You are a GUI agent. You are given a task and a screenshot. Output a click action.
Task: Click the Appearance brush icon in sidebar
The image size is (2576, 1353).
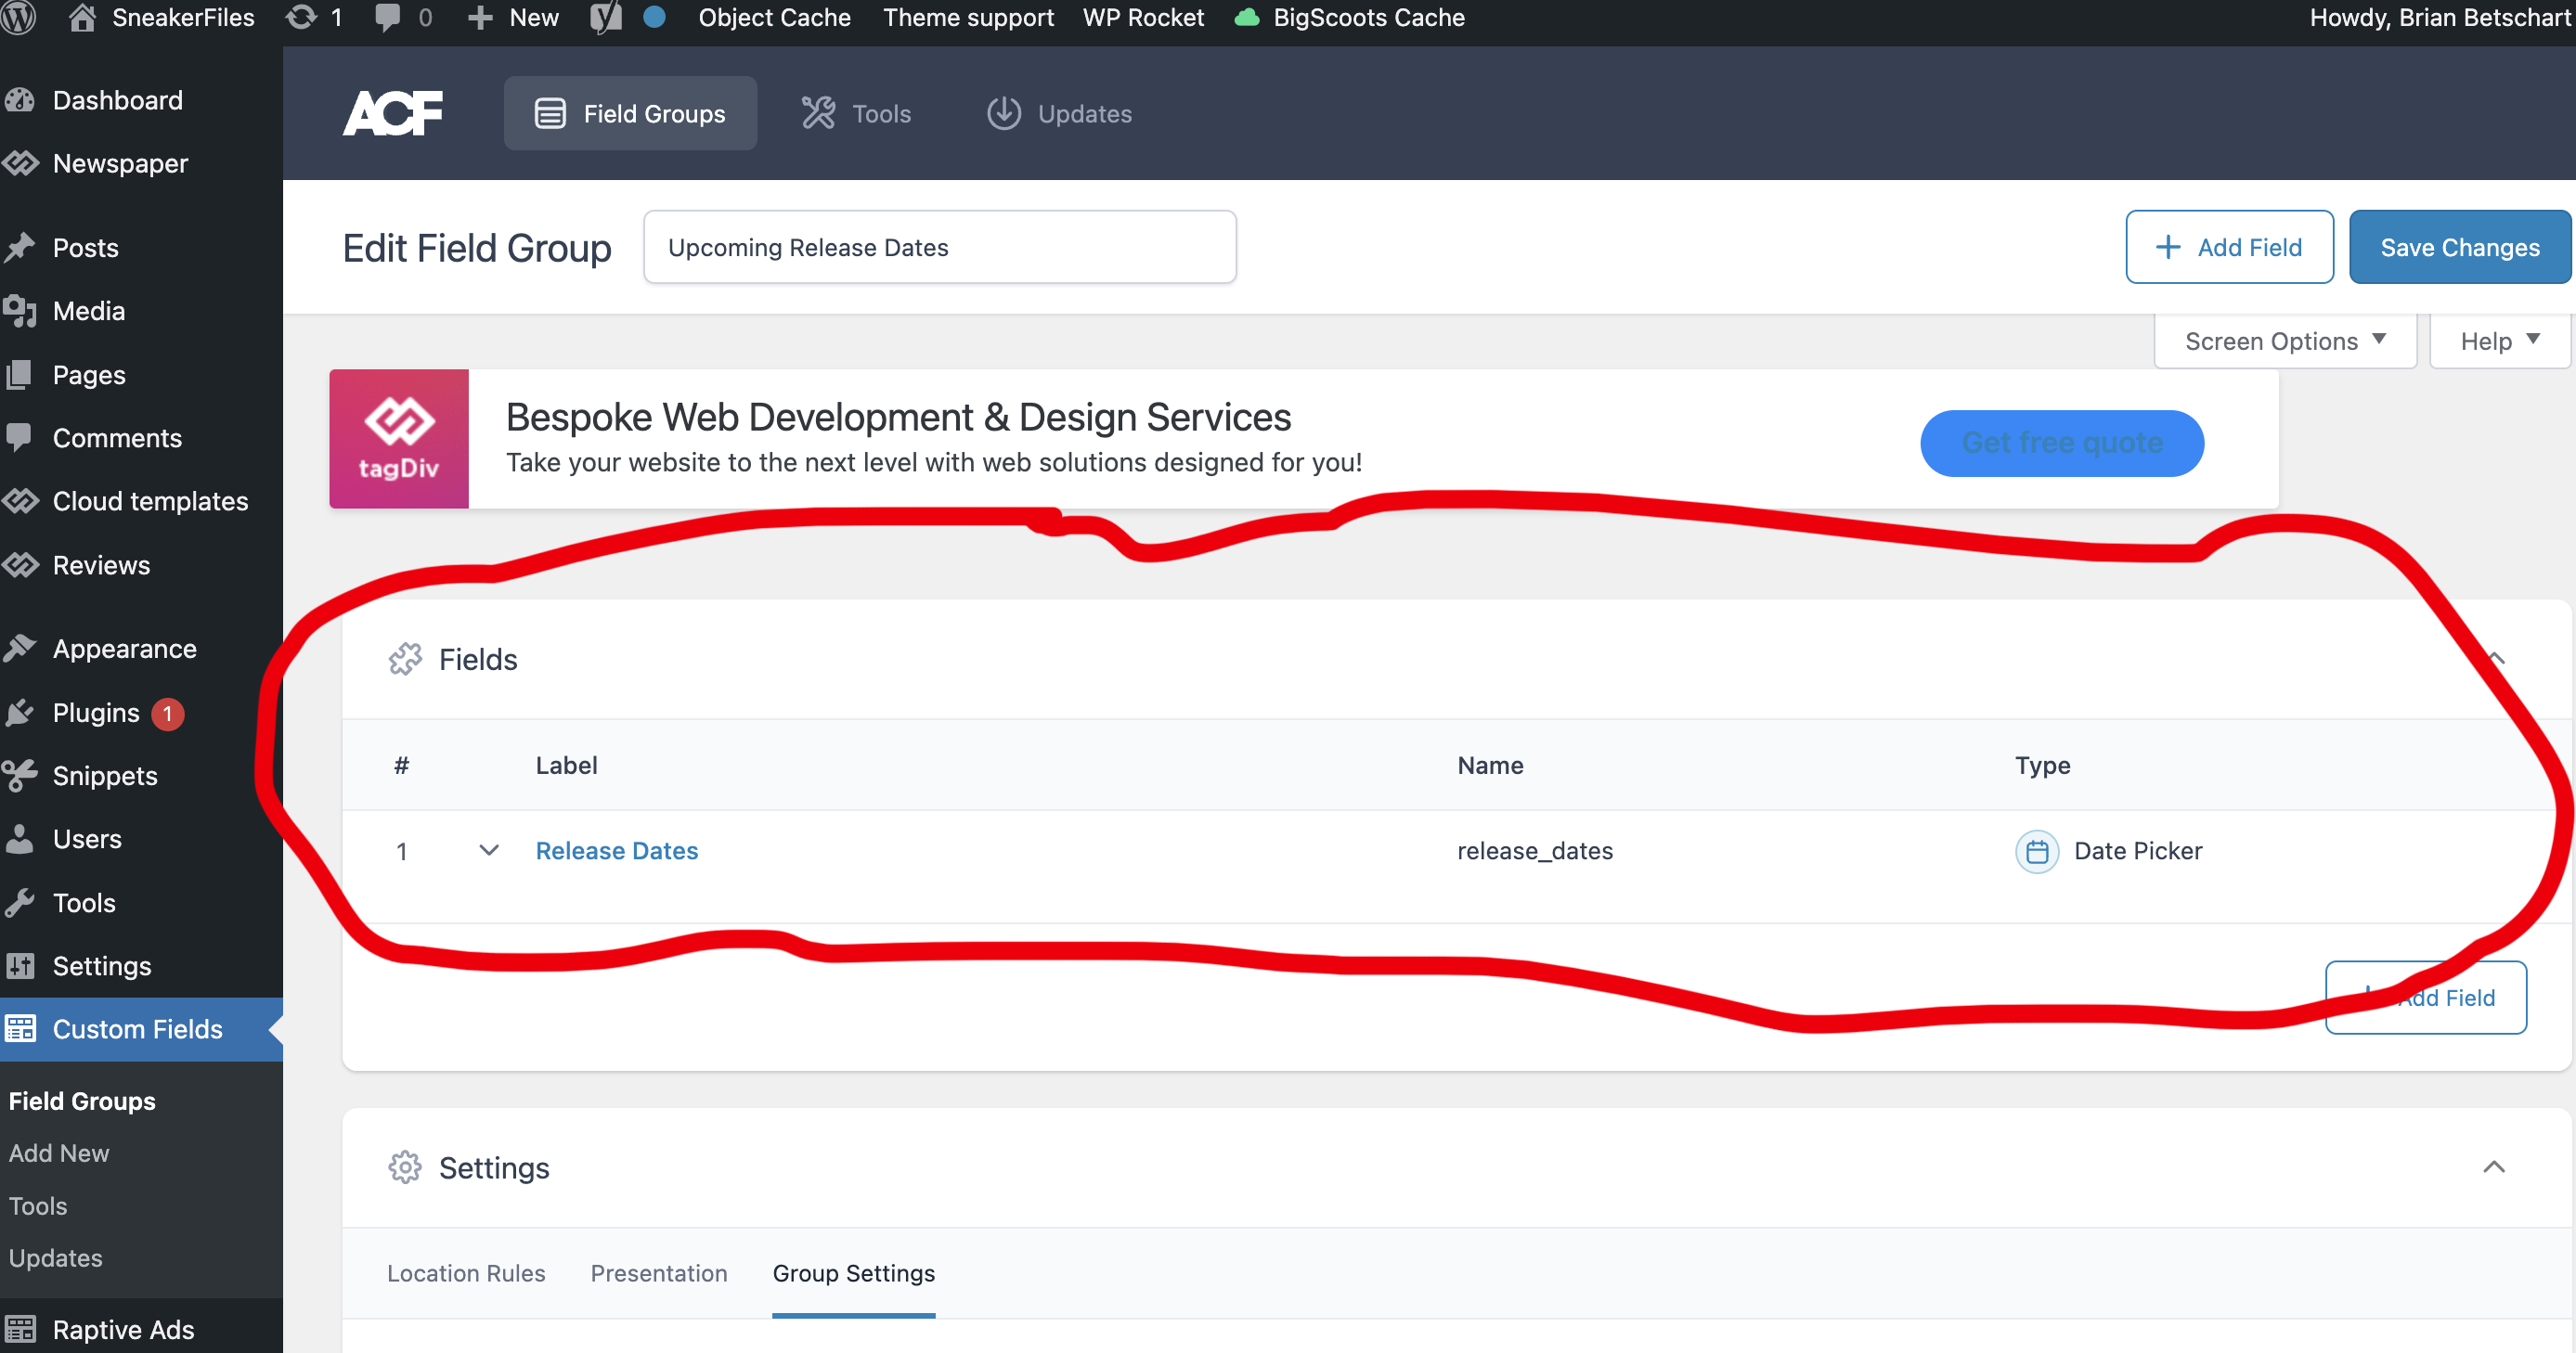click(20, 649)
